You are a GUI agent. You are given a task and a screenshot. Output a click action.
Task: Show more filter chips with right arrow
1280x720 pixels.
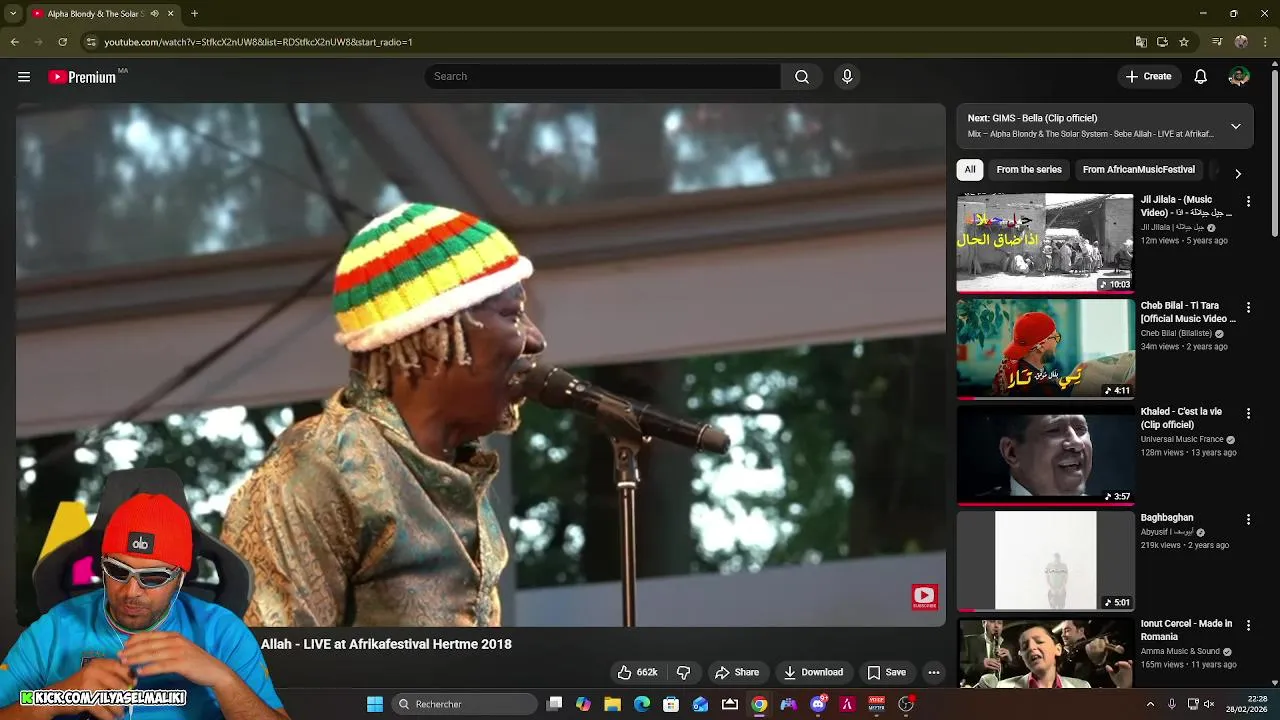[1238, 173]
